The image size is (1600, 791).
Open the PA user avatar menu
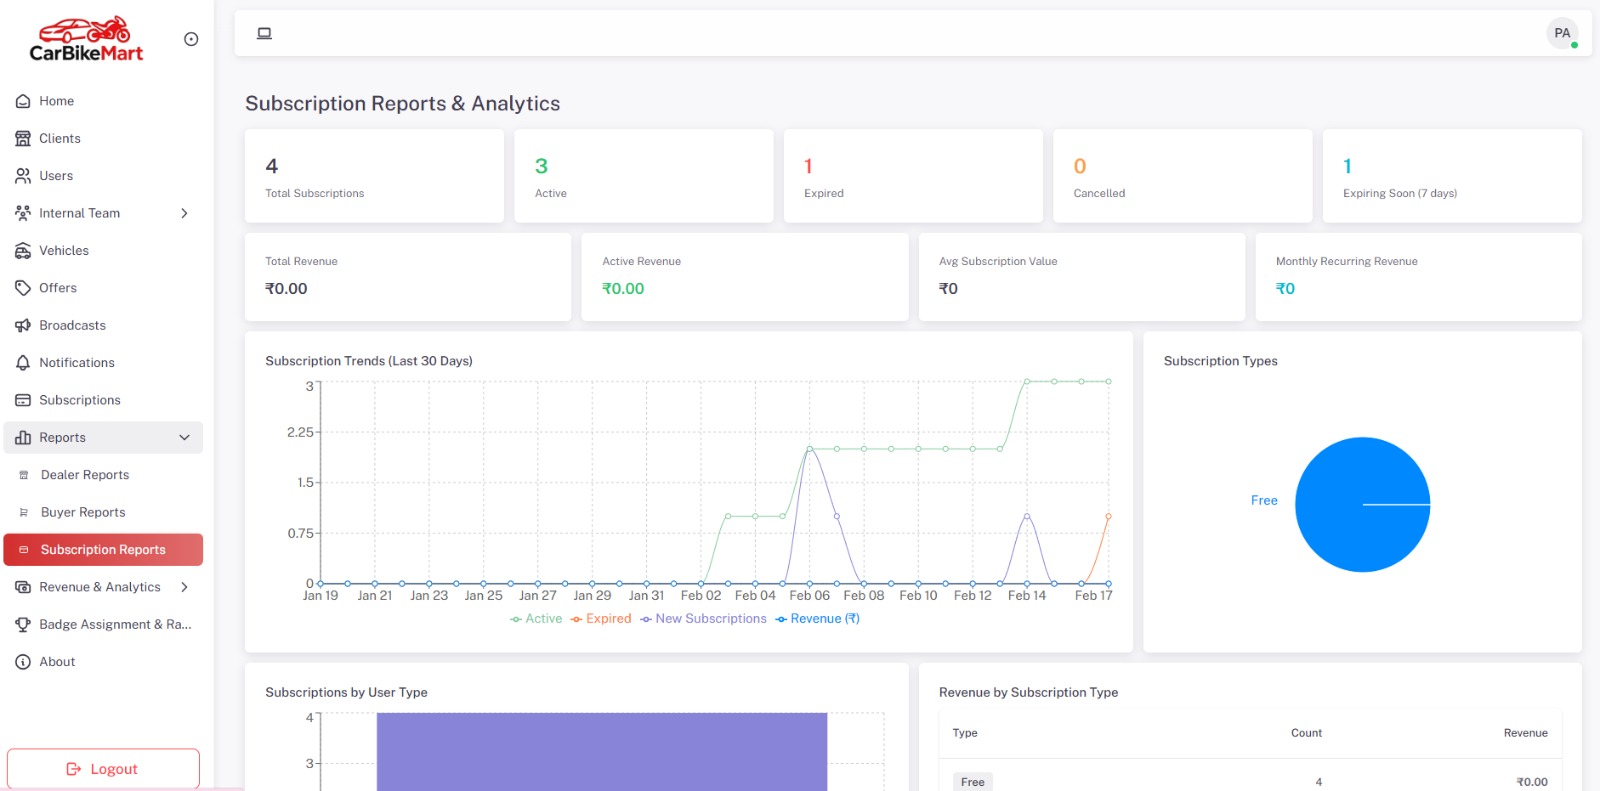pos(1562,33)
